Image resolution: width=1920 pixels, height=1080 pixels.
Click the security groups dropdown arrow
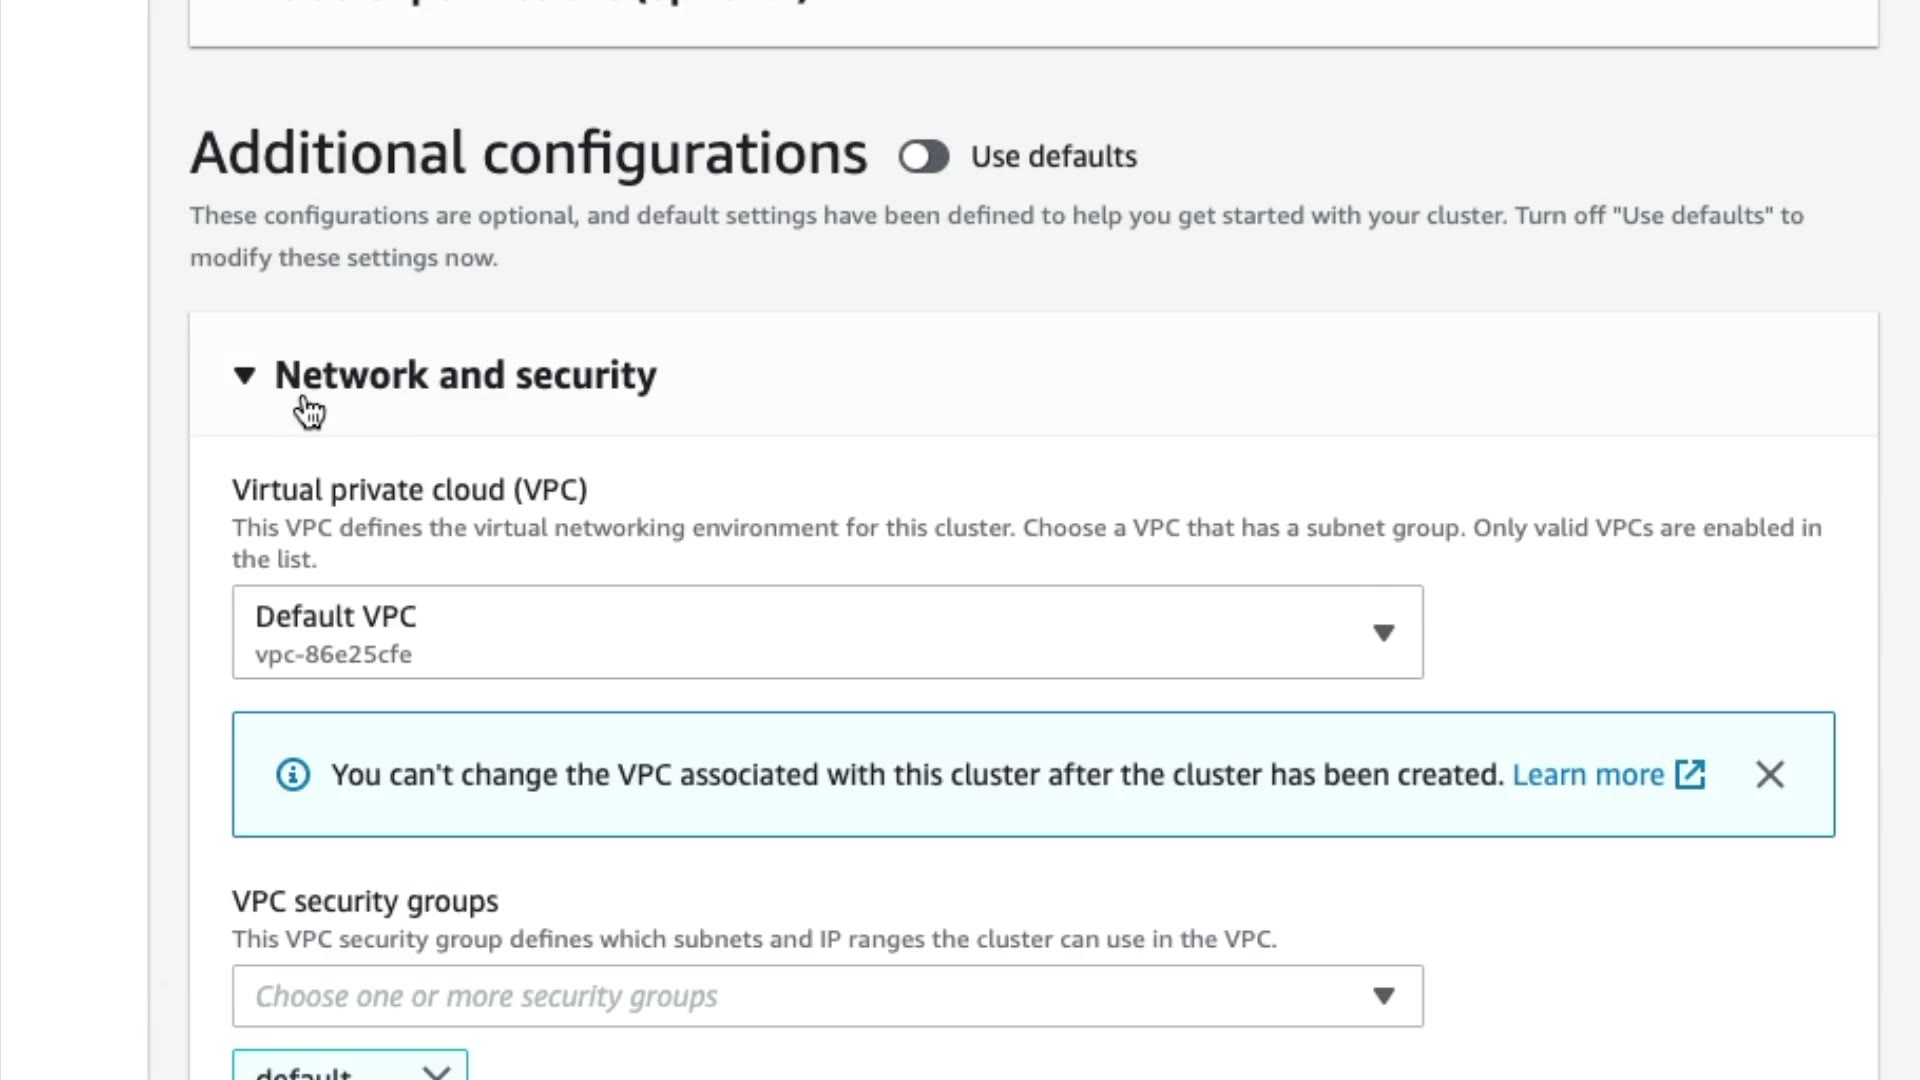[x=1383, y=996]
